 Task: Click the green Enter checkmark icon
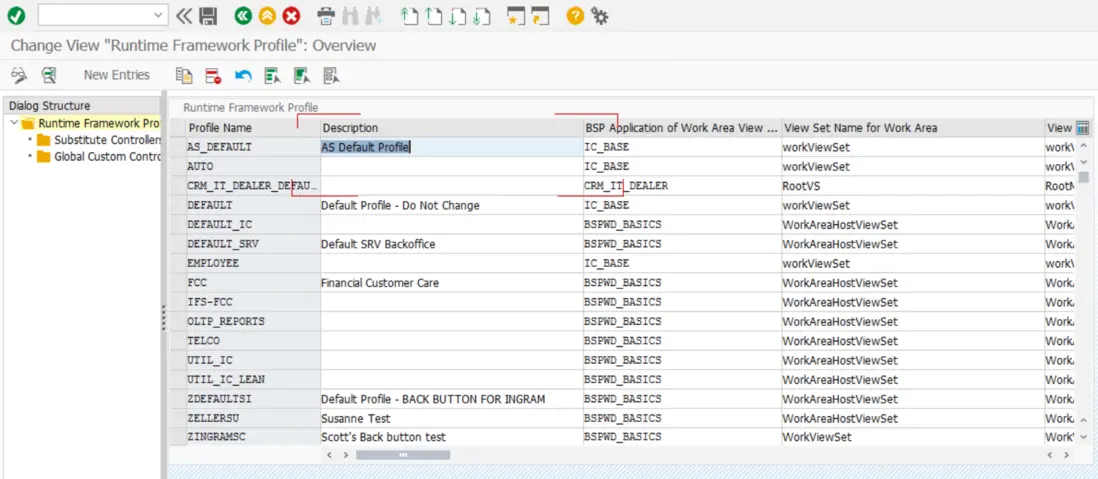coord(16,15)
